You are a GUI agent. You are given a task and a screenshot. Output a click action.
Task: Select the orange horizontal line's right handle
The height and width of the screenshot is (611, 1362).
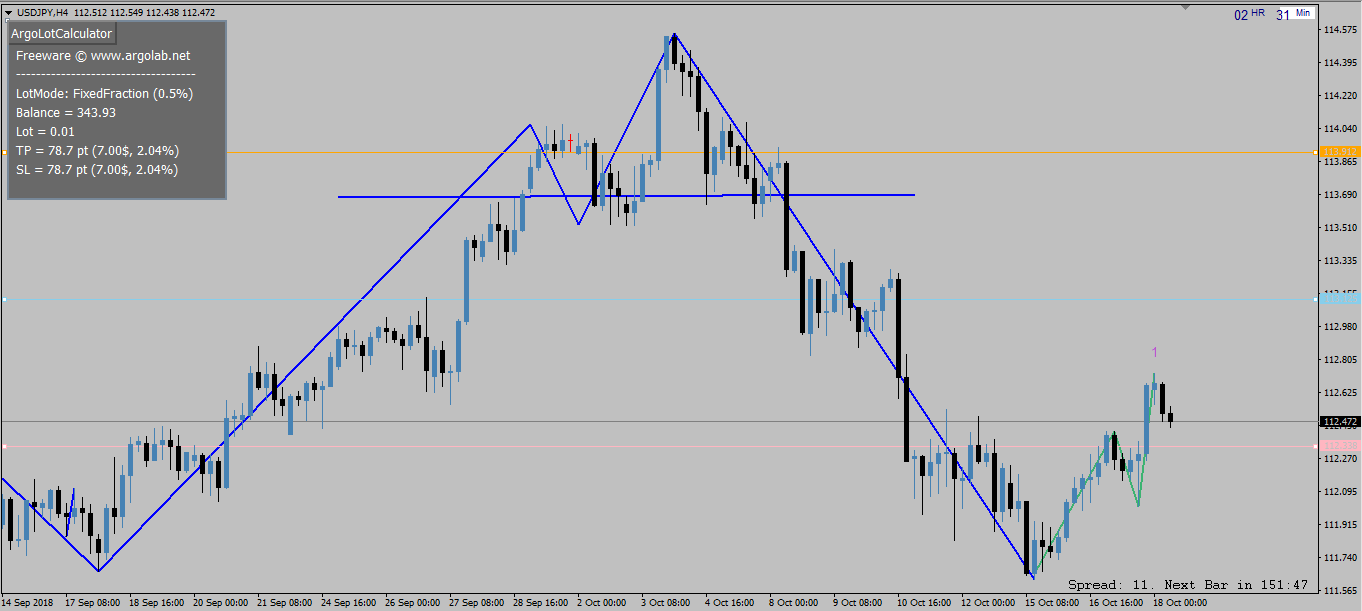click(1314, 152)
